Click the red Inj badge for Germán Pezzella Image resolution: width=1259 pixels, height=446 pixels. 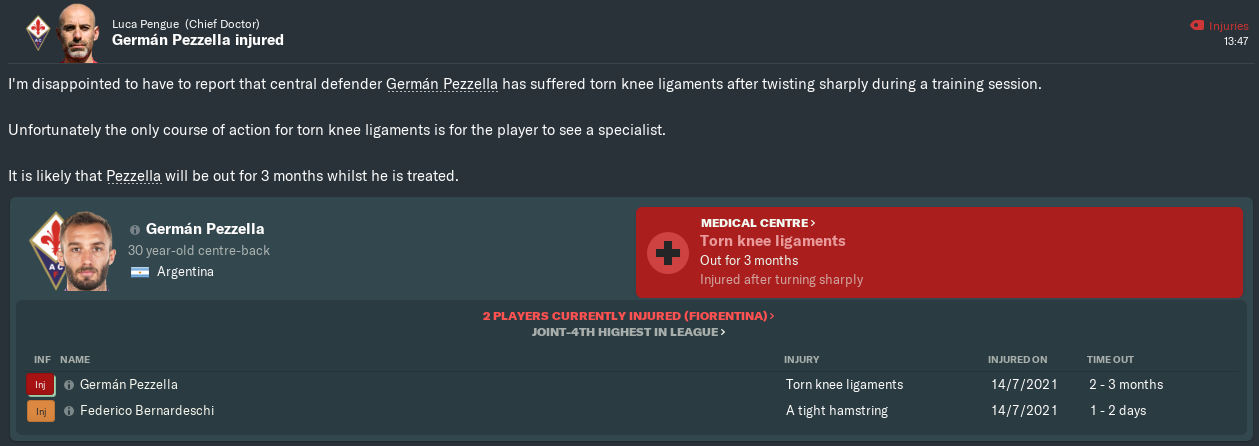pyautogui.click(x=41, y=385)
